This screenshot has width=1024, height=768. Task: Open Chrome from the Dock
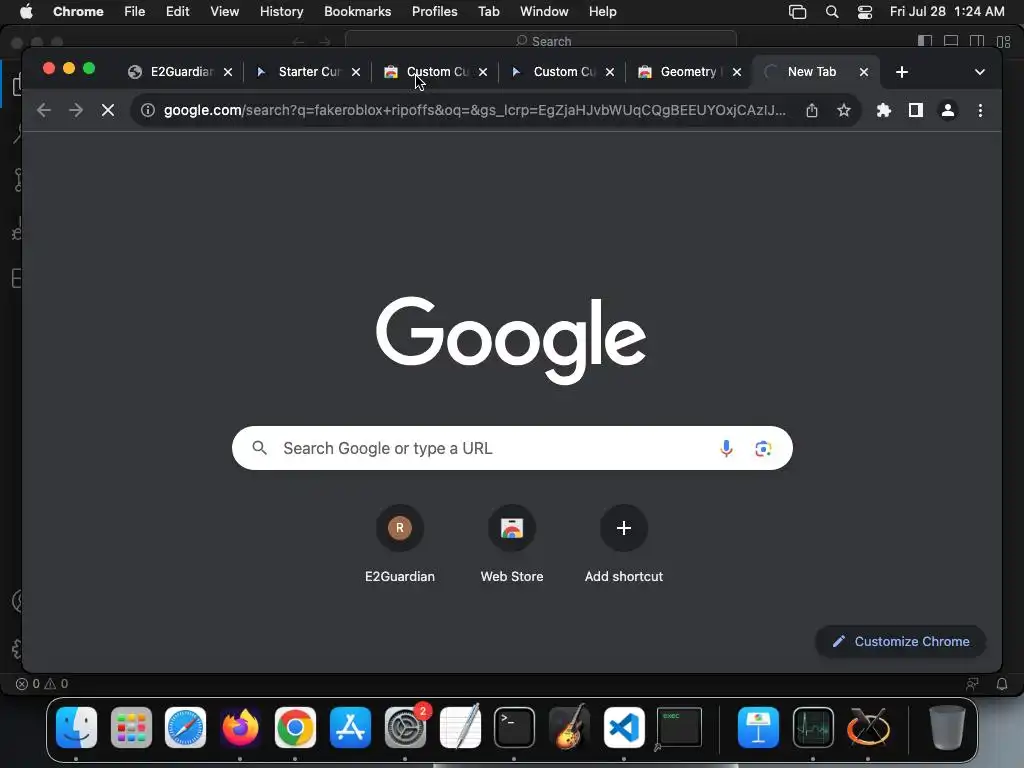(x=295, y=727)
